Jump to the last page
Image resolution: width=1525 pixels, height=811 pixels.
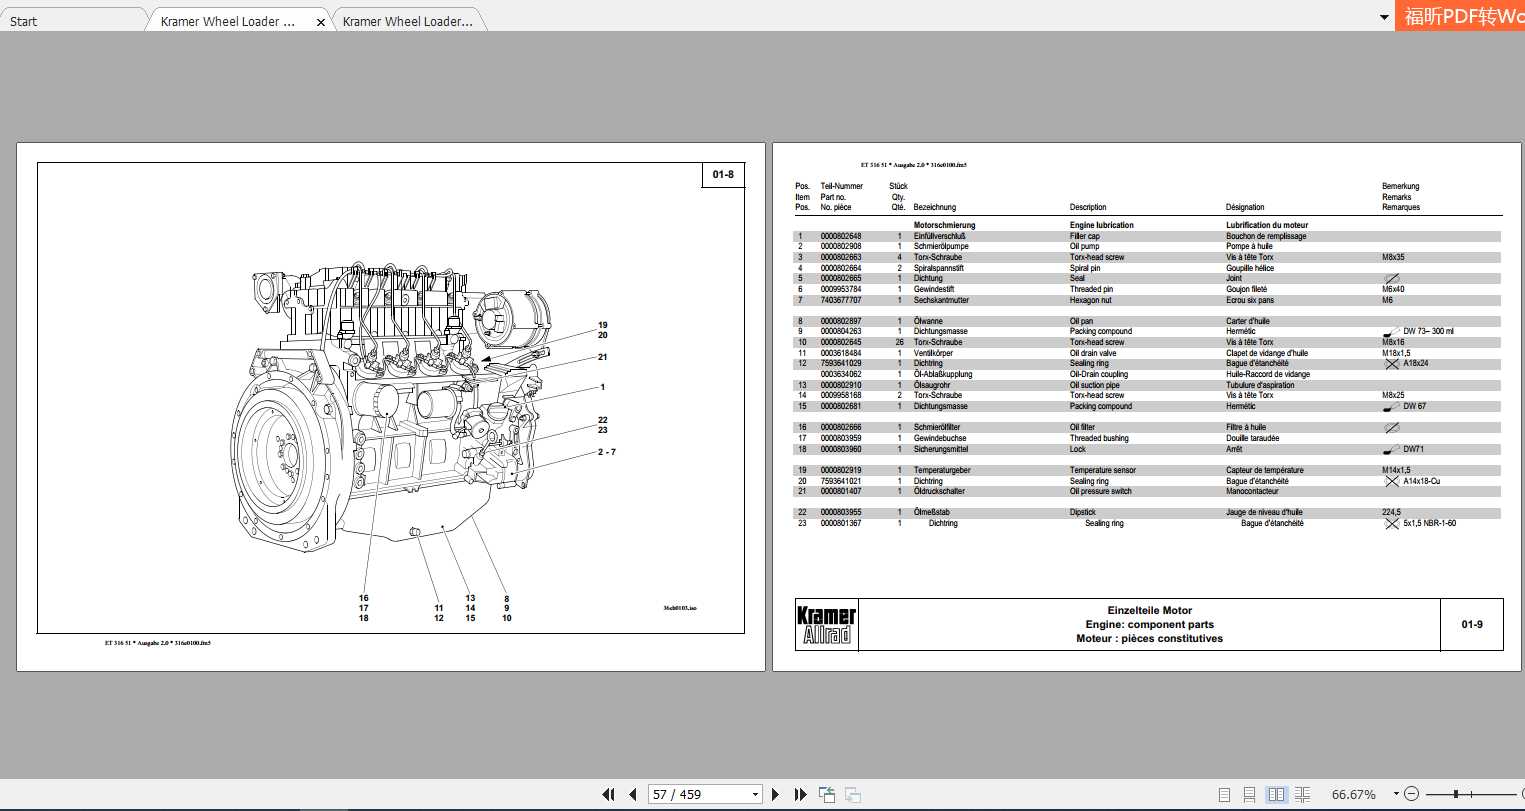[800, 794]
